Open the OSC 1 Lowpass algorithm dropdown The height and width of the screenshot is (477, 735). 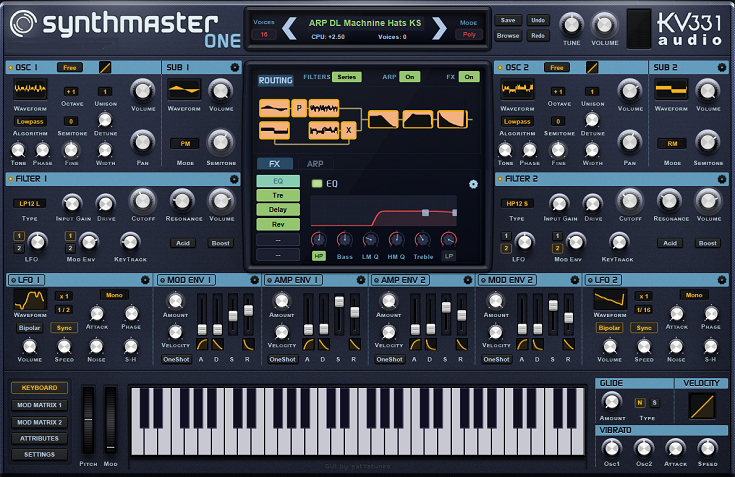(30, 122)
